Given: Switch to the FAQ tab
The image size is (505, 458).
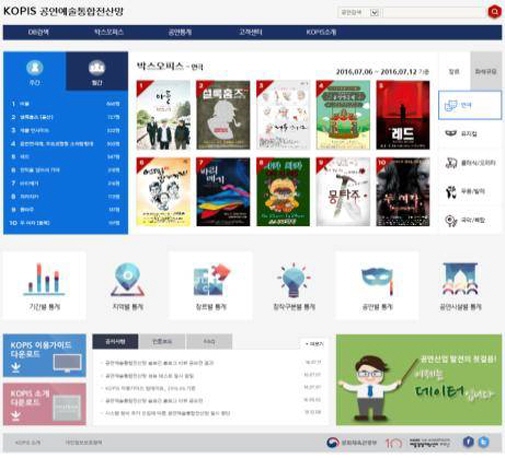Looking at the screenshot, I should 209,341.
